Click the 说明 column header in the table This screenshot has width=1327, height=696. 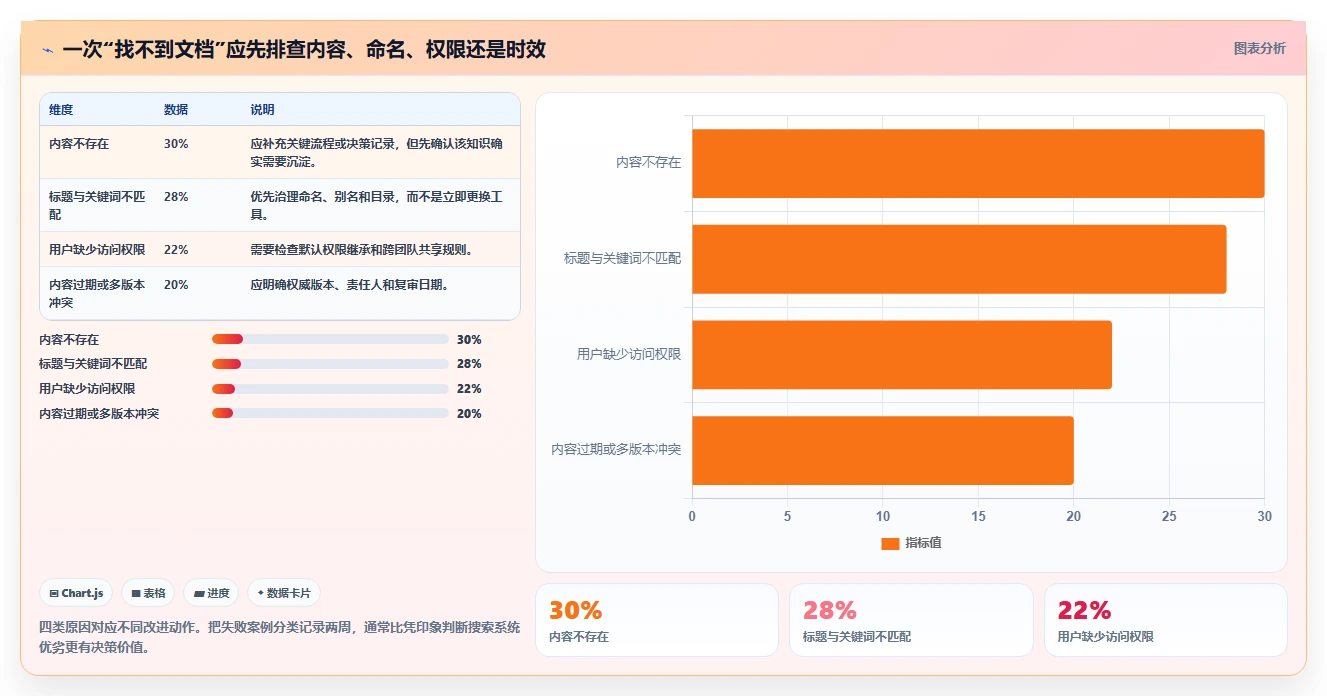[262, 110]
